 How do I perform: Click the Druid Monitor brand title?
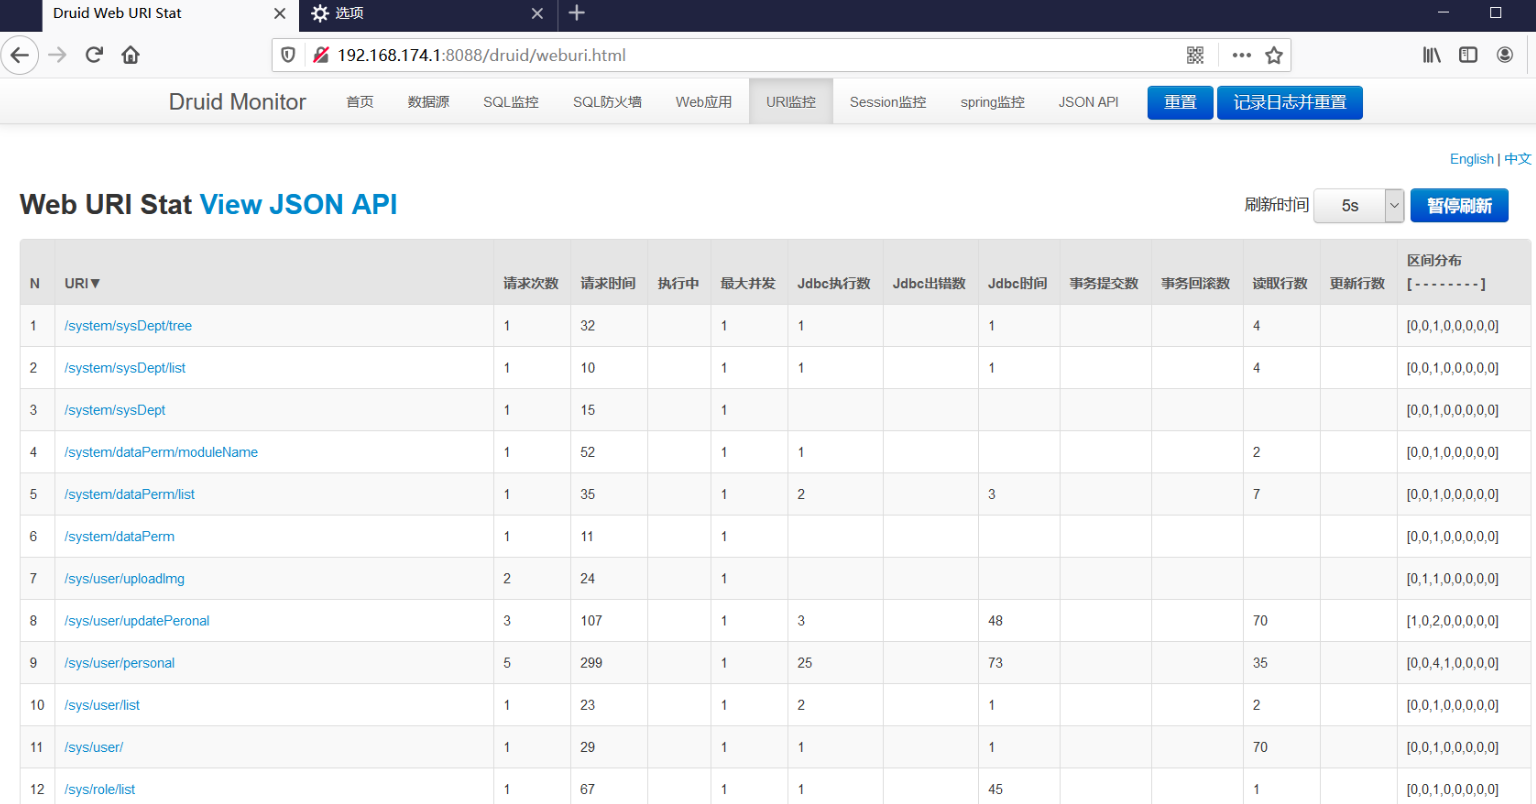(237, 102)
